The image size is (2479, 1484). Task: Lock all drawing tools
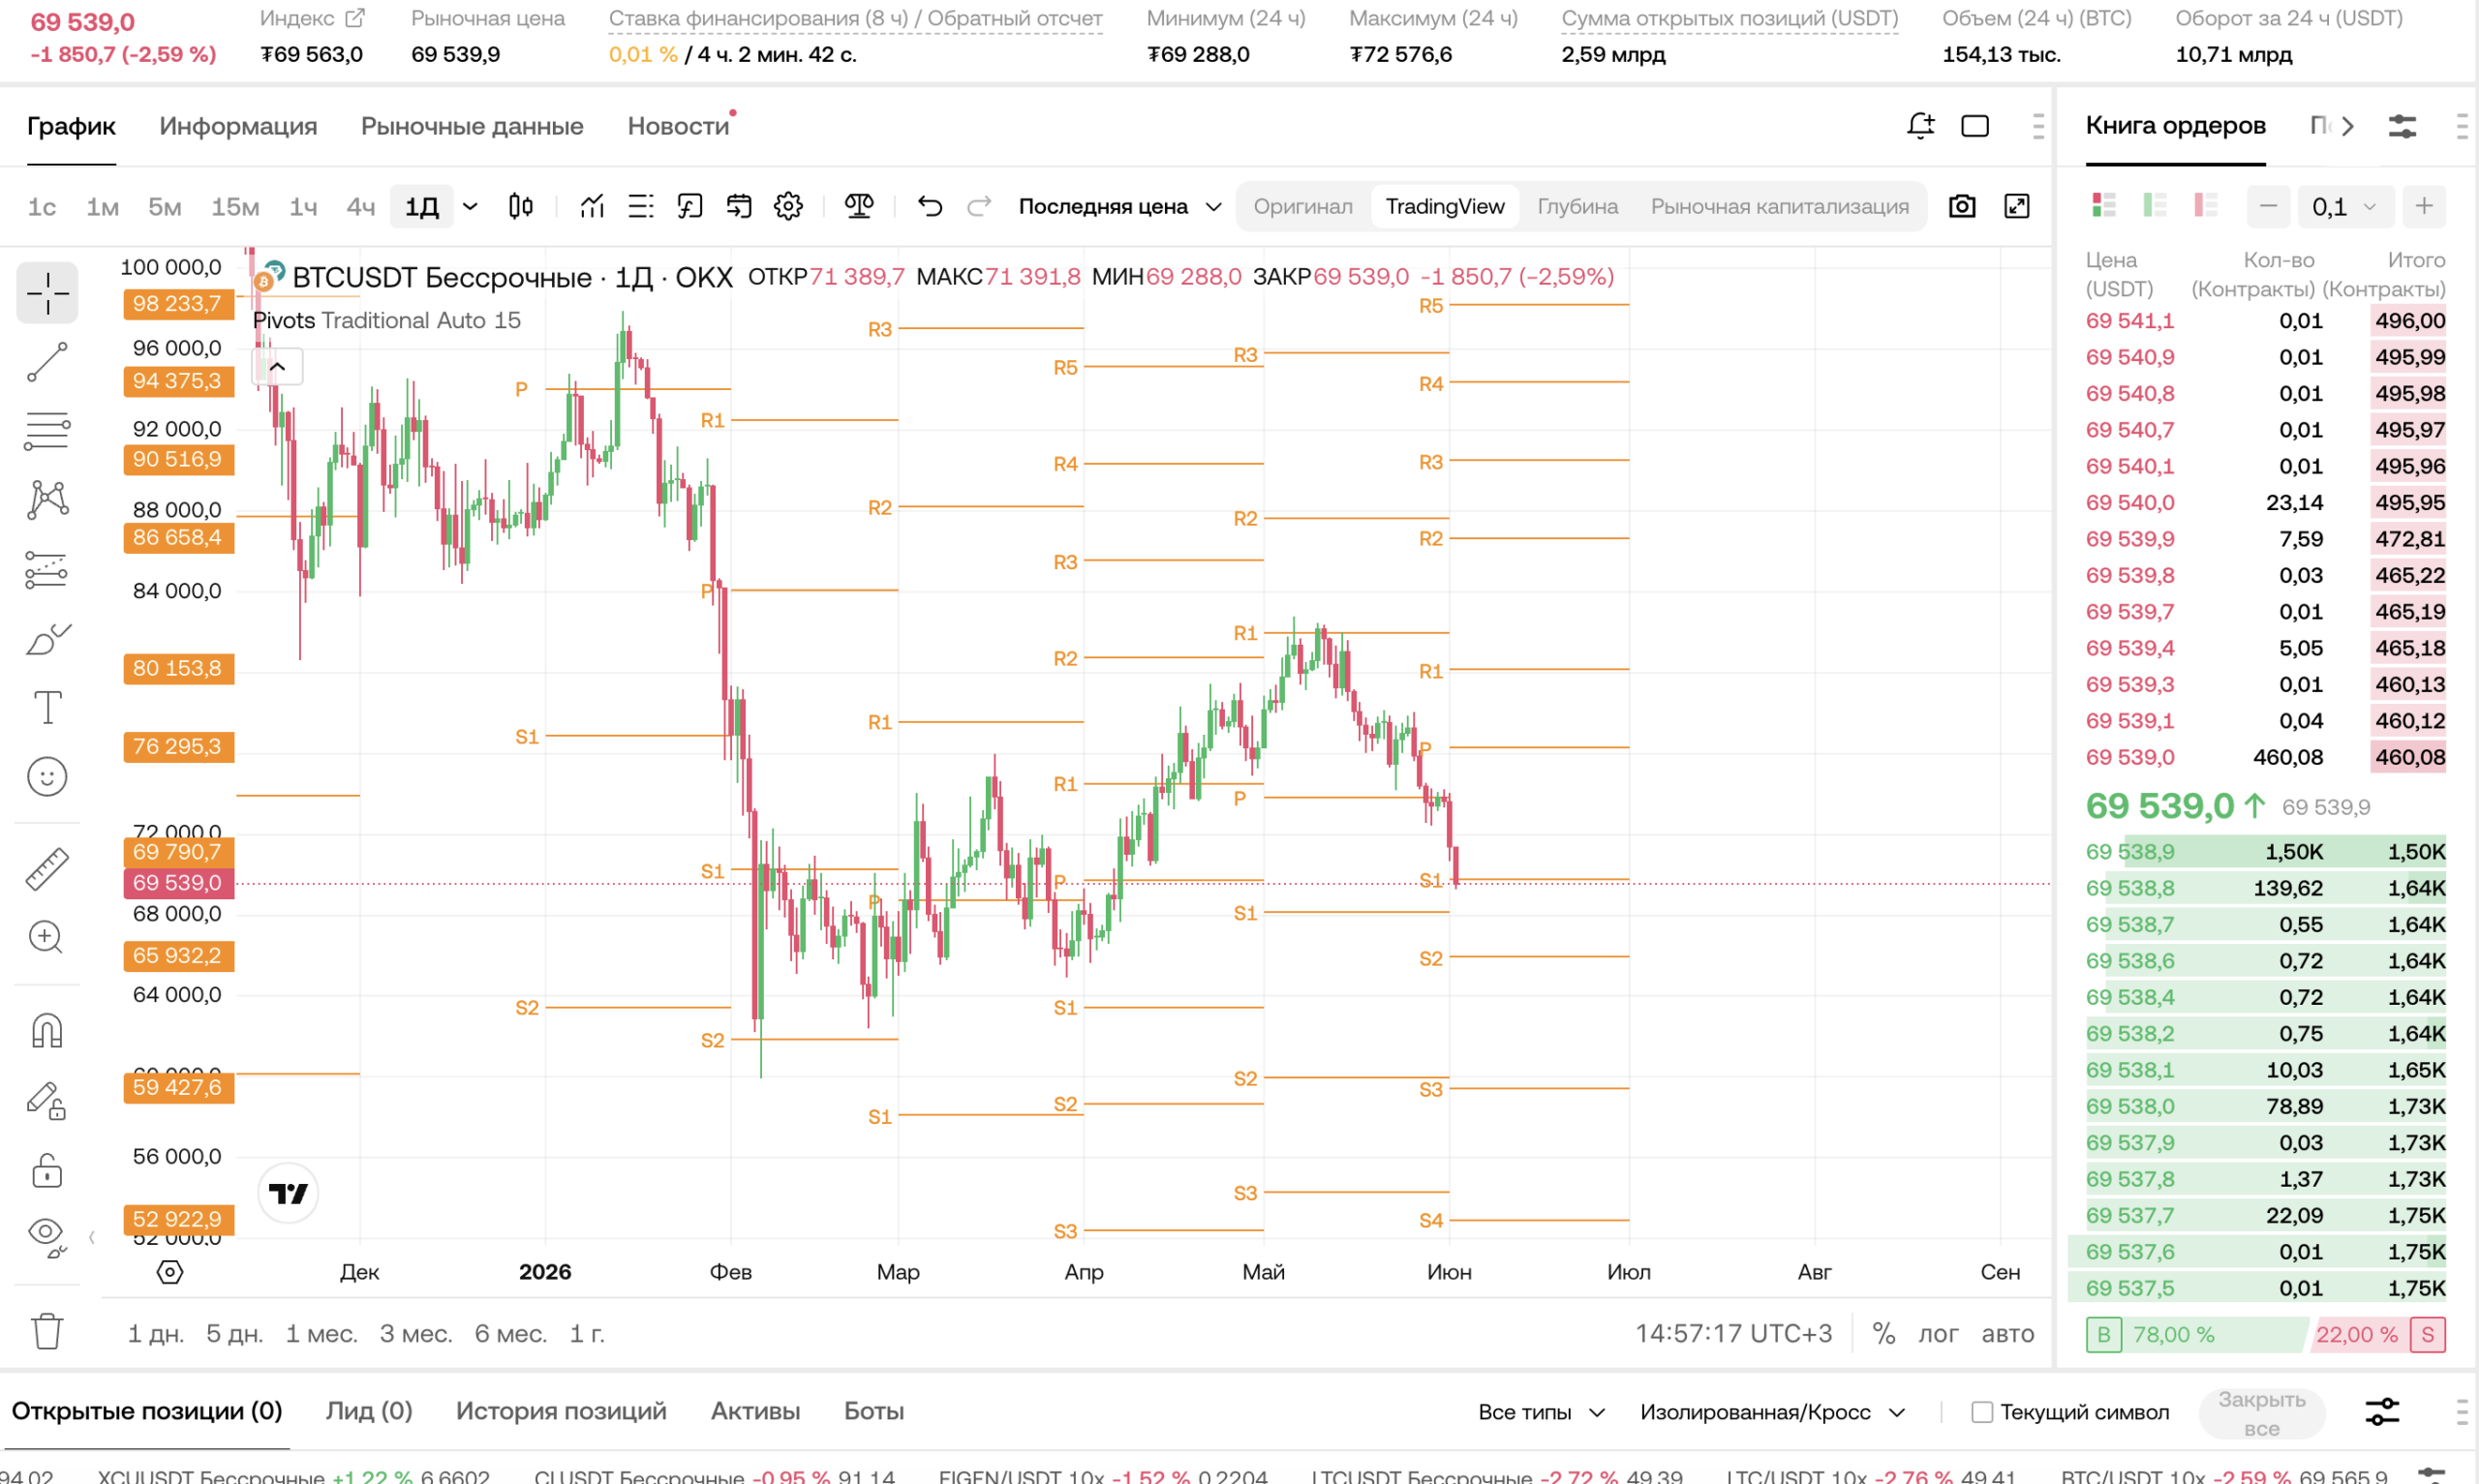pos(47,1169)
